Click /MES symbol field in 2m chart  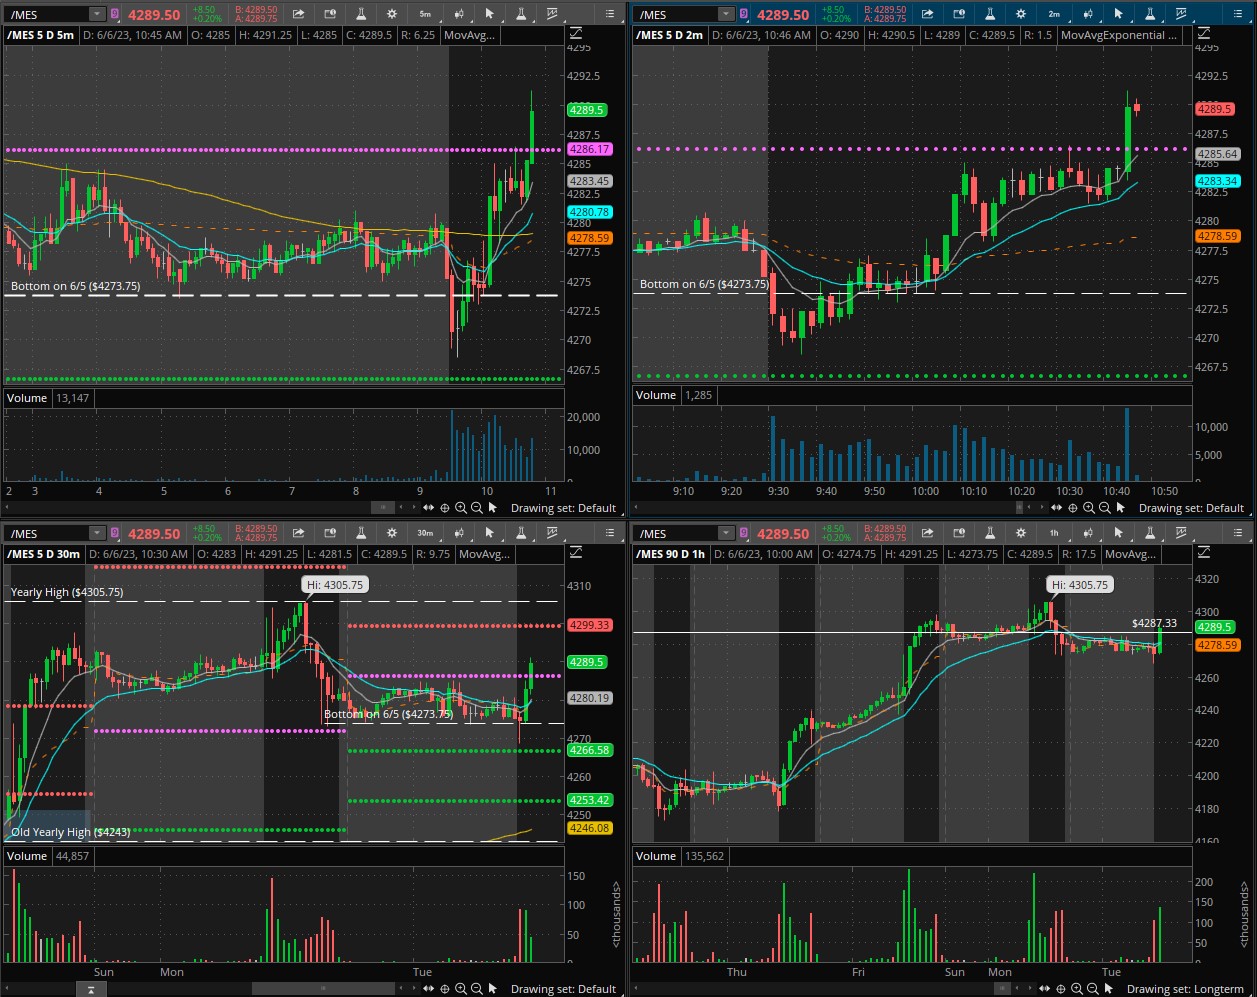[676, 14]
